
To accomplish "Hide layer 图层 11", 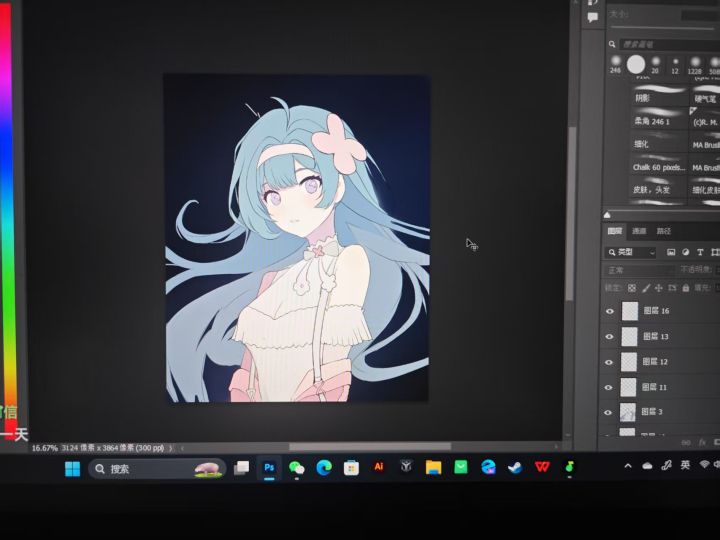I will click(608, 388).
